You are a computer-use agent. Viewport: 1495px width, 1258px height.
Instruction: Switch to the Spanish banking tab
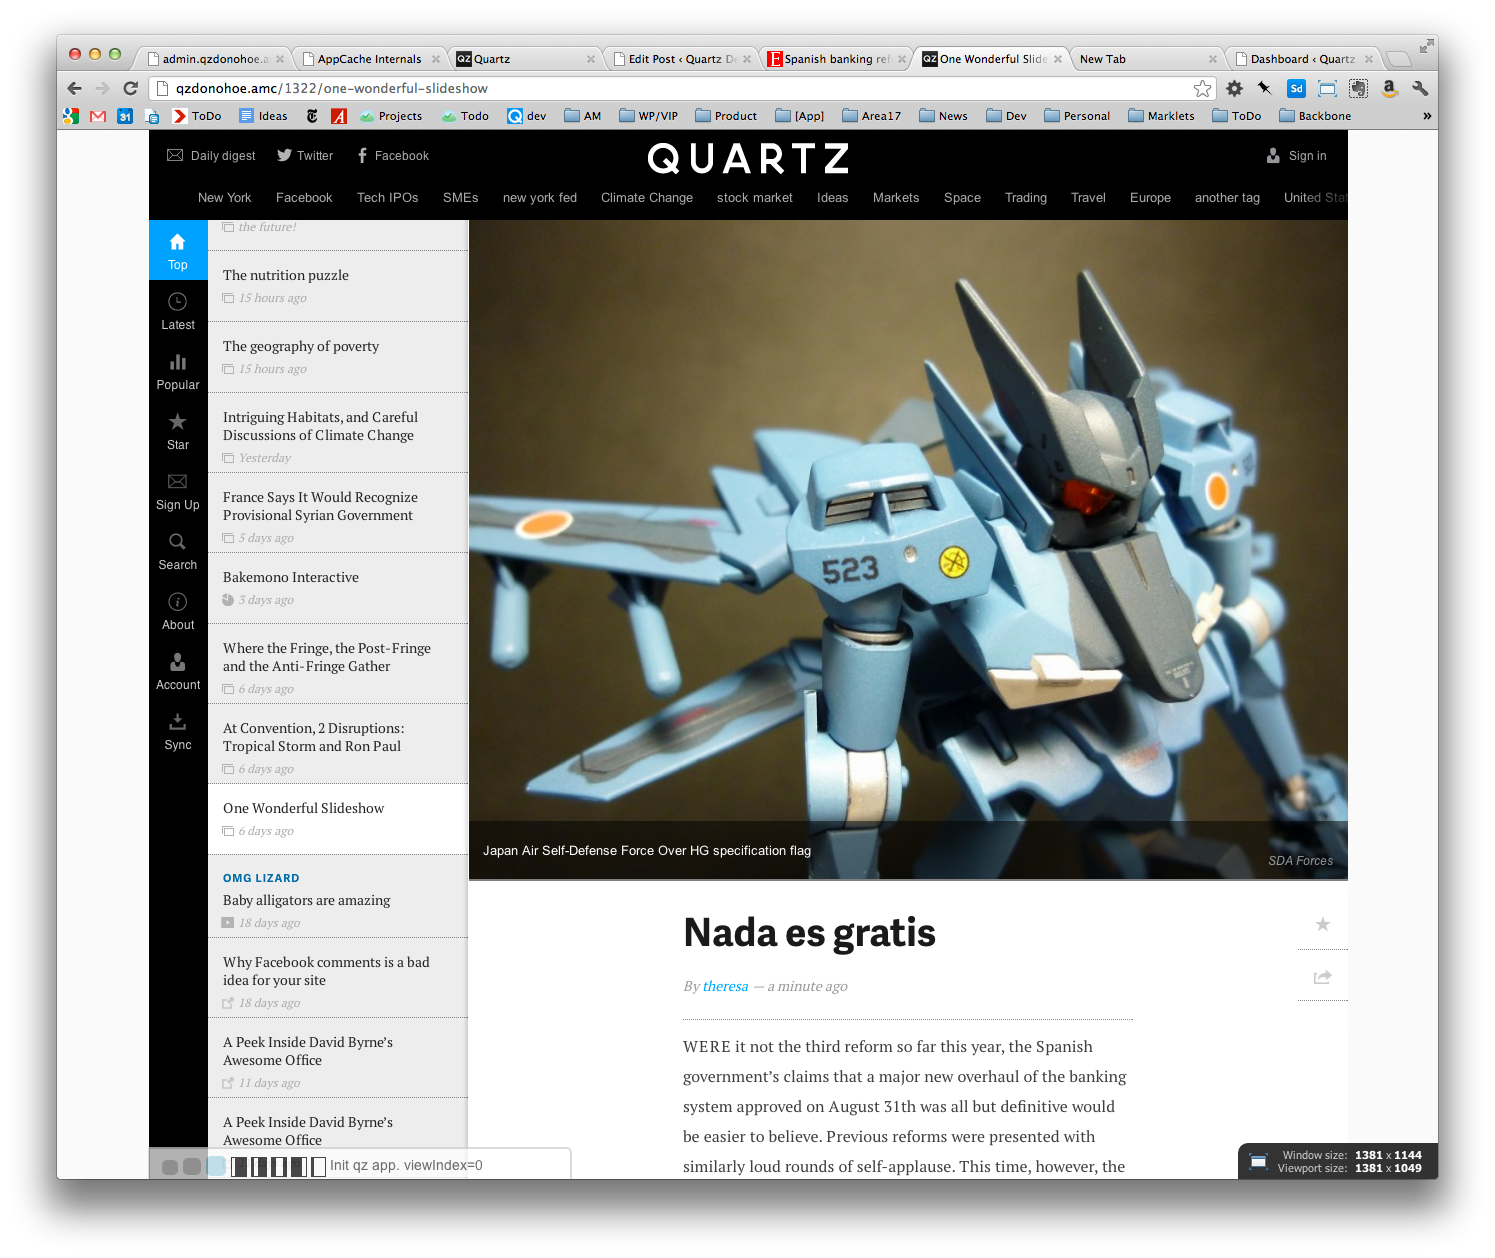(836, 59)
